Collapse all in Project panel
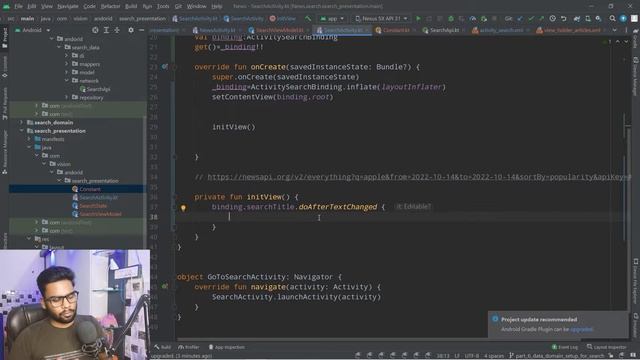The height and width of the screenshot is (360, 640). [x=117, y=30]
